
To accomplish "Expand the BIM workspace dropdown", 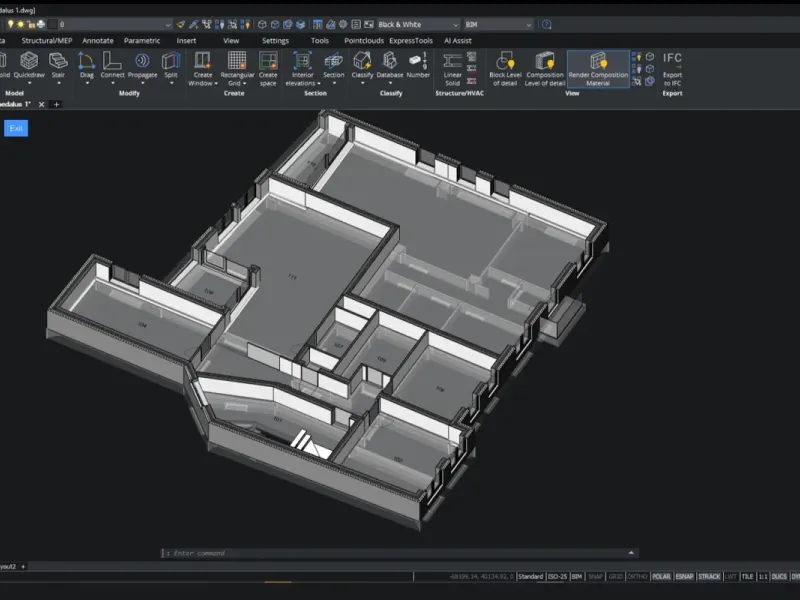I will (x=498, y=24).
